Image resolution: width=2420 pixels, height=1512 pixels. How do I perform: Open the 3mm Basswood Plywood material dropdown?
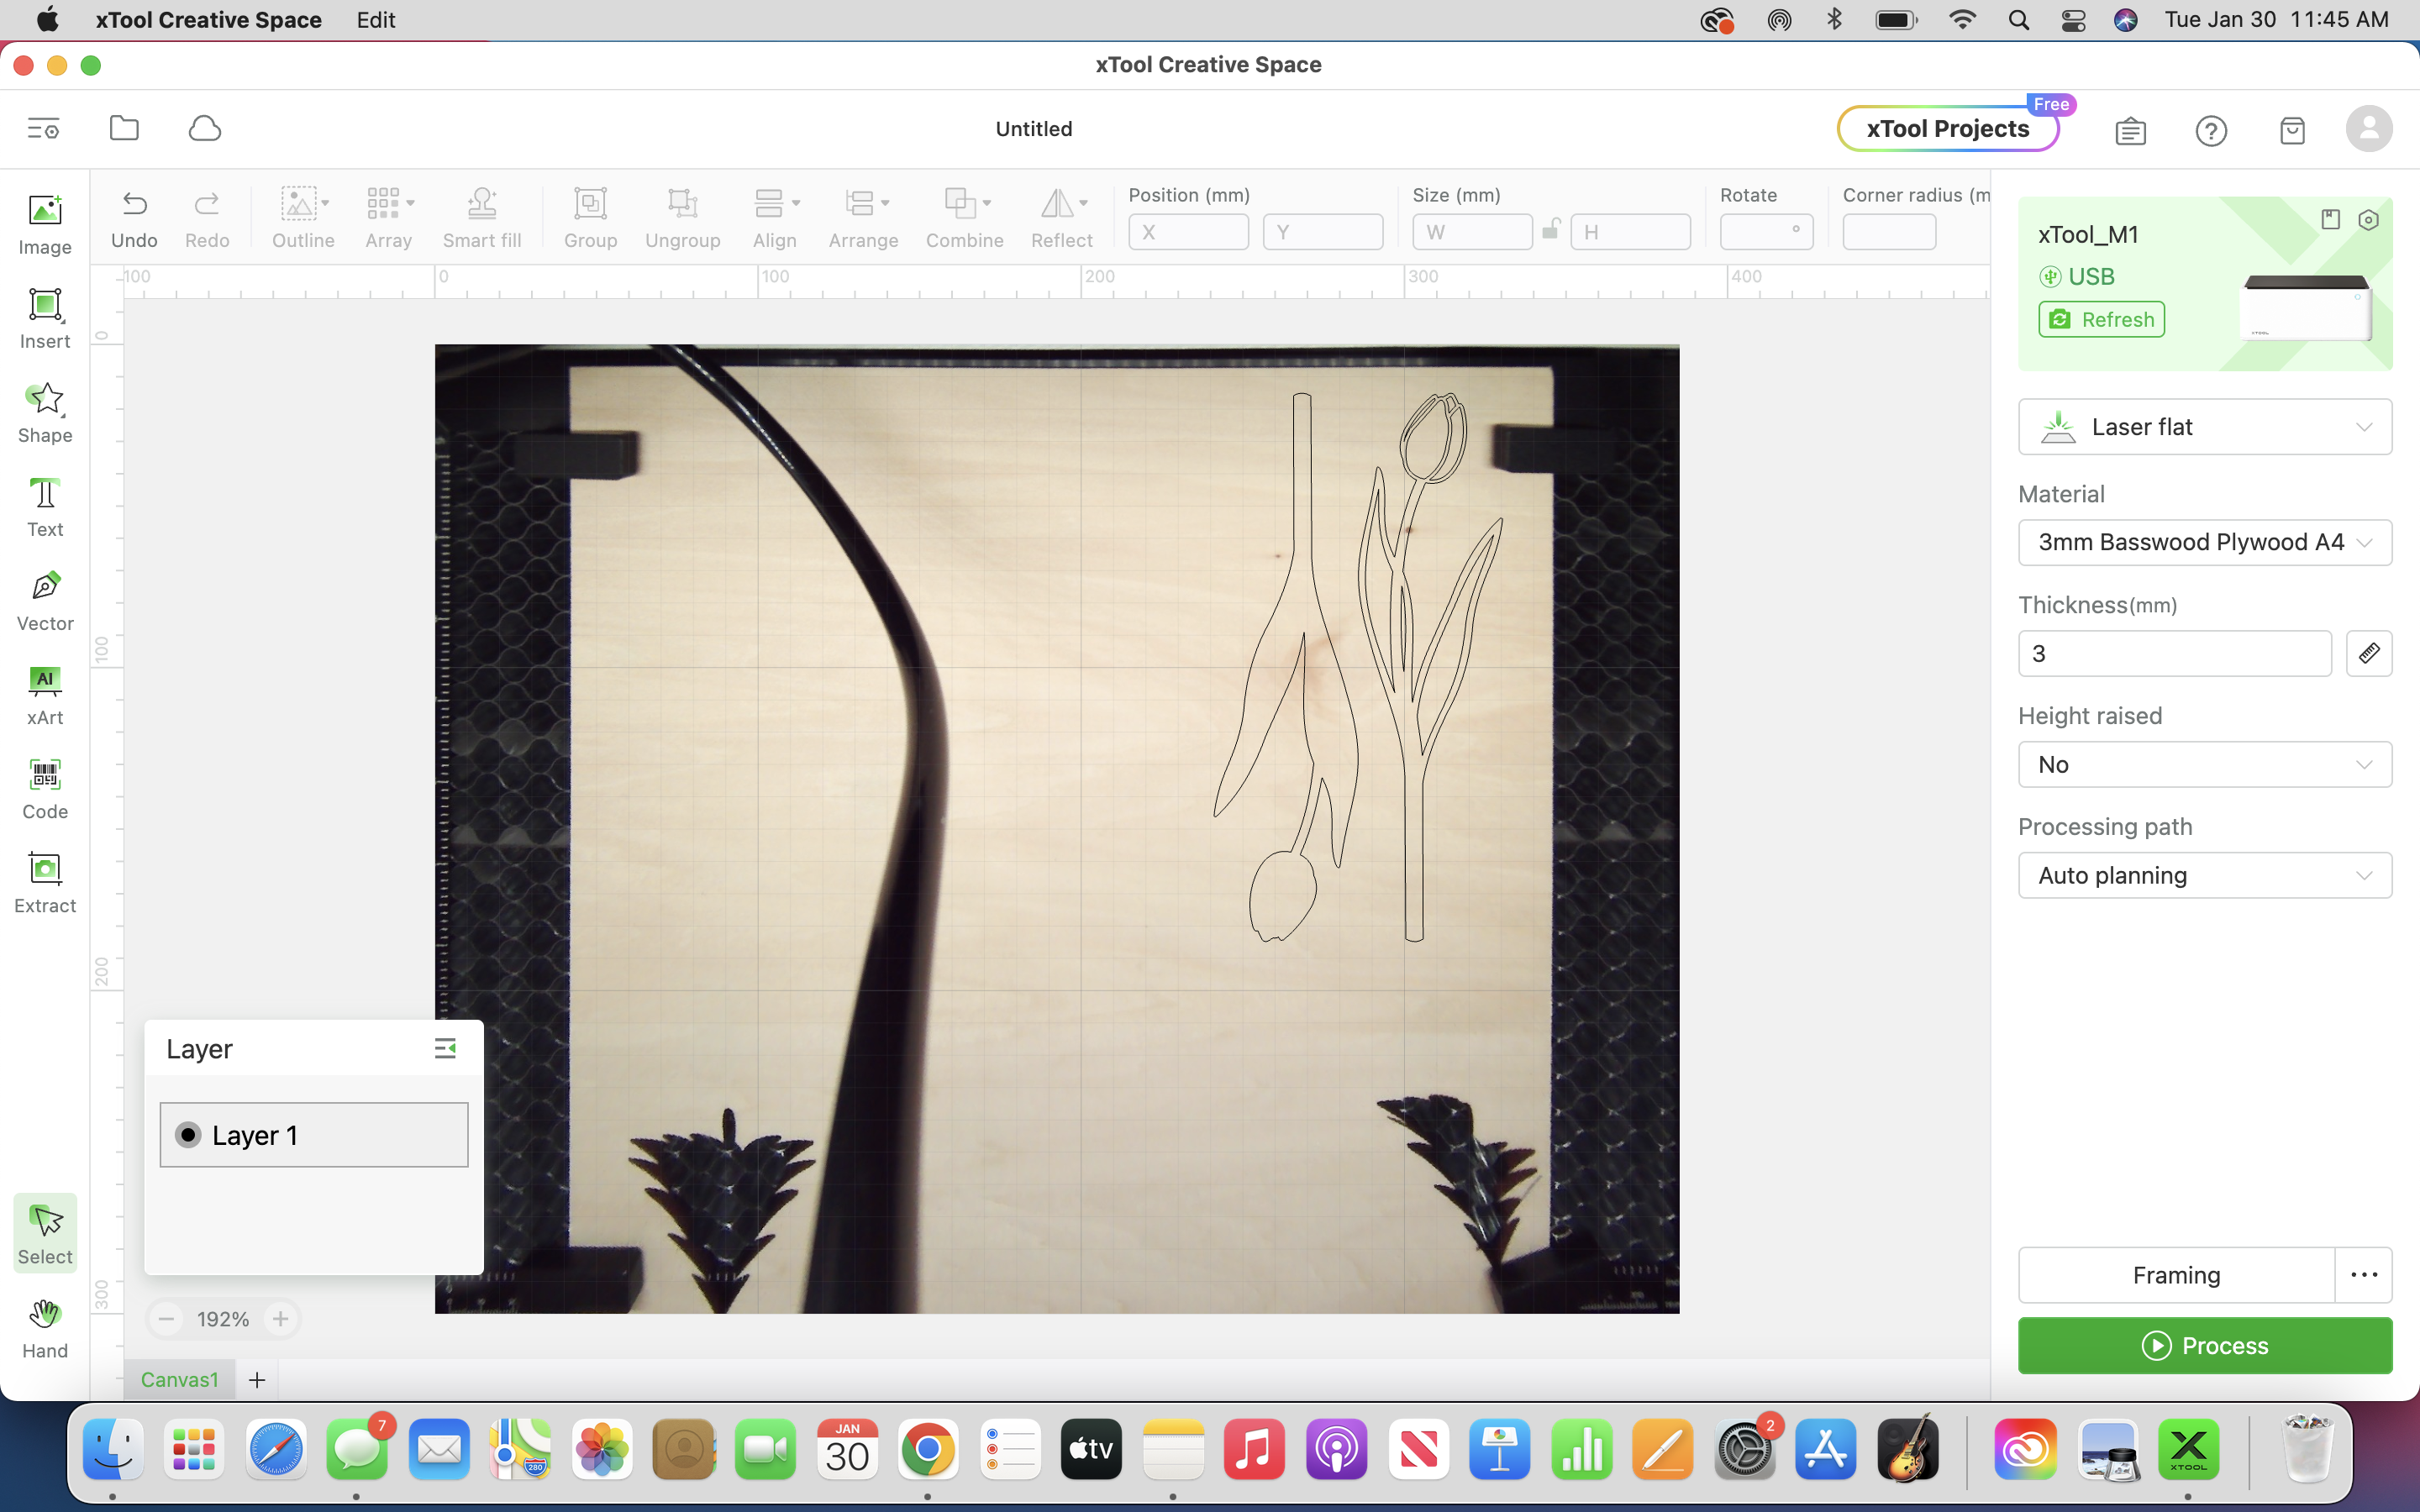(2205, 542)
